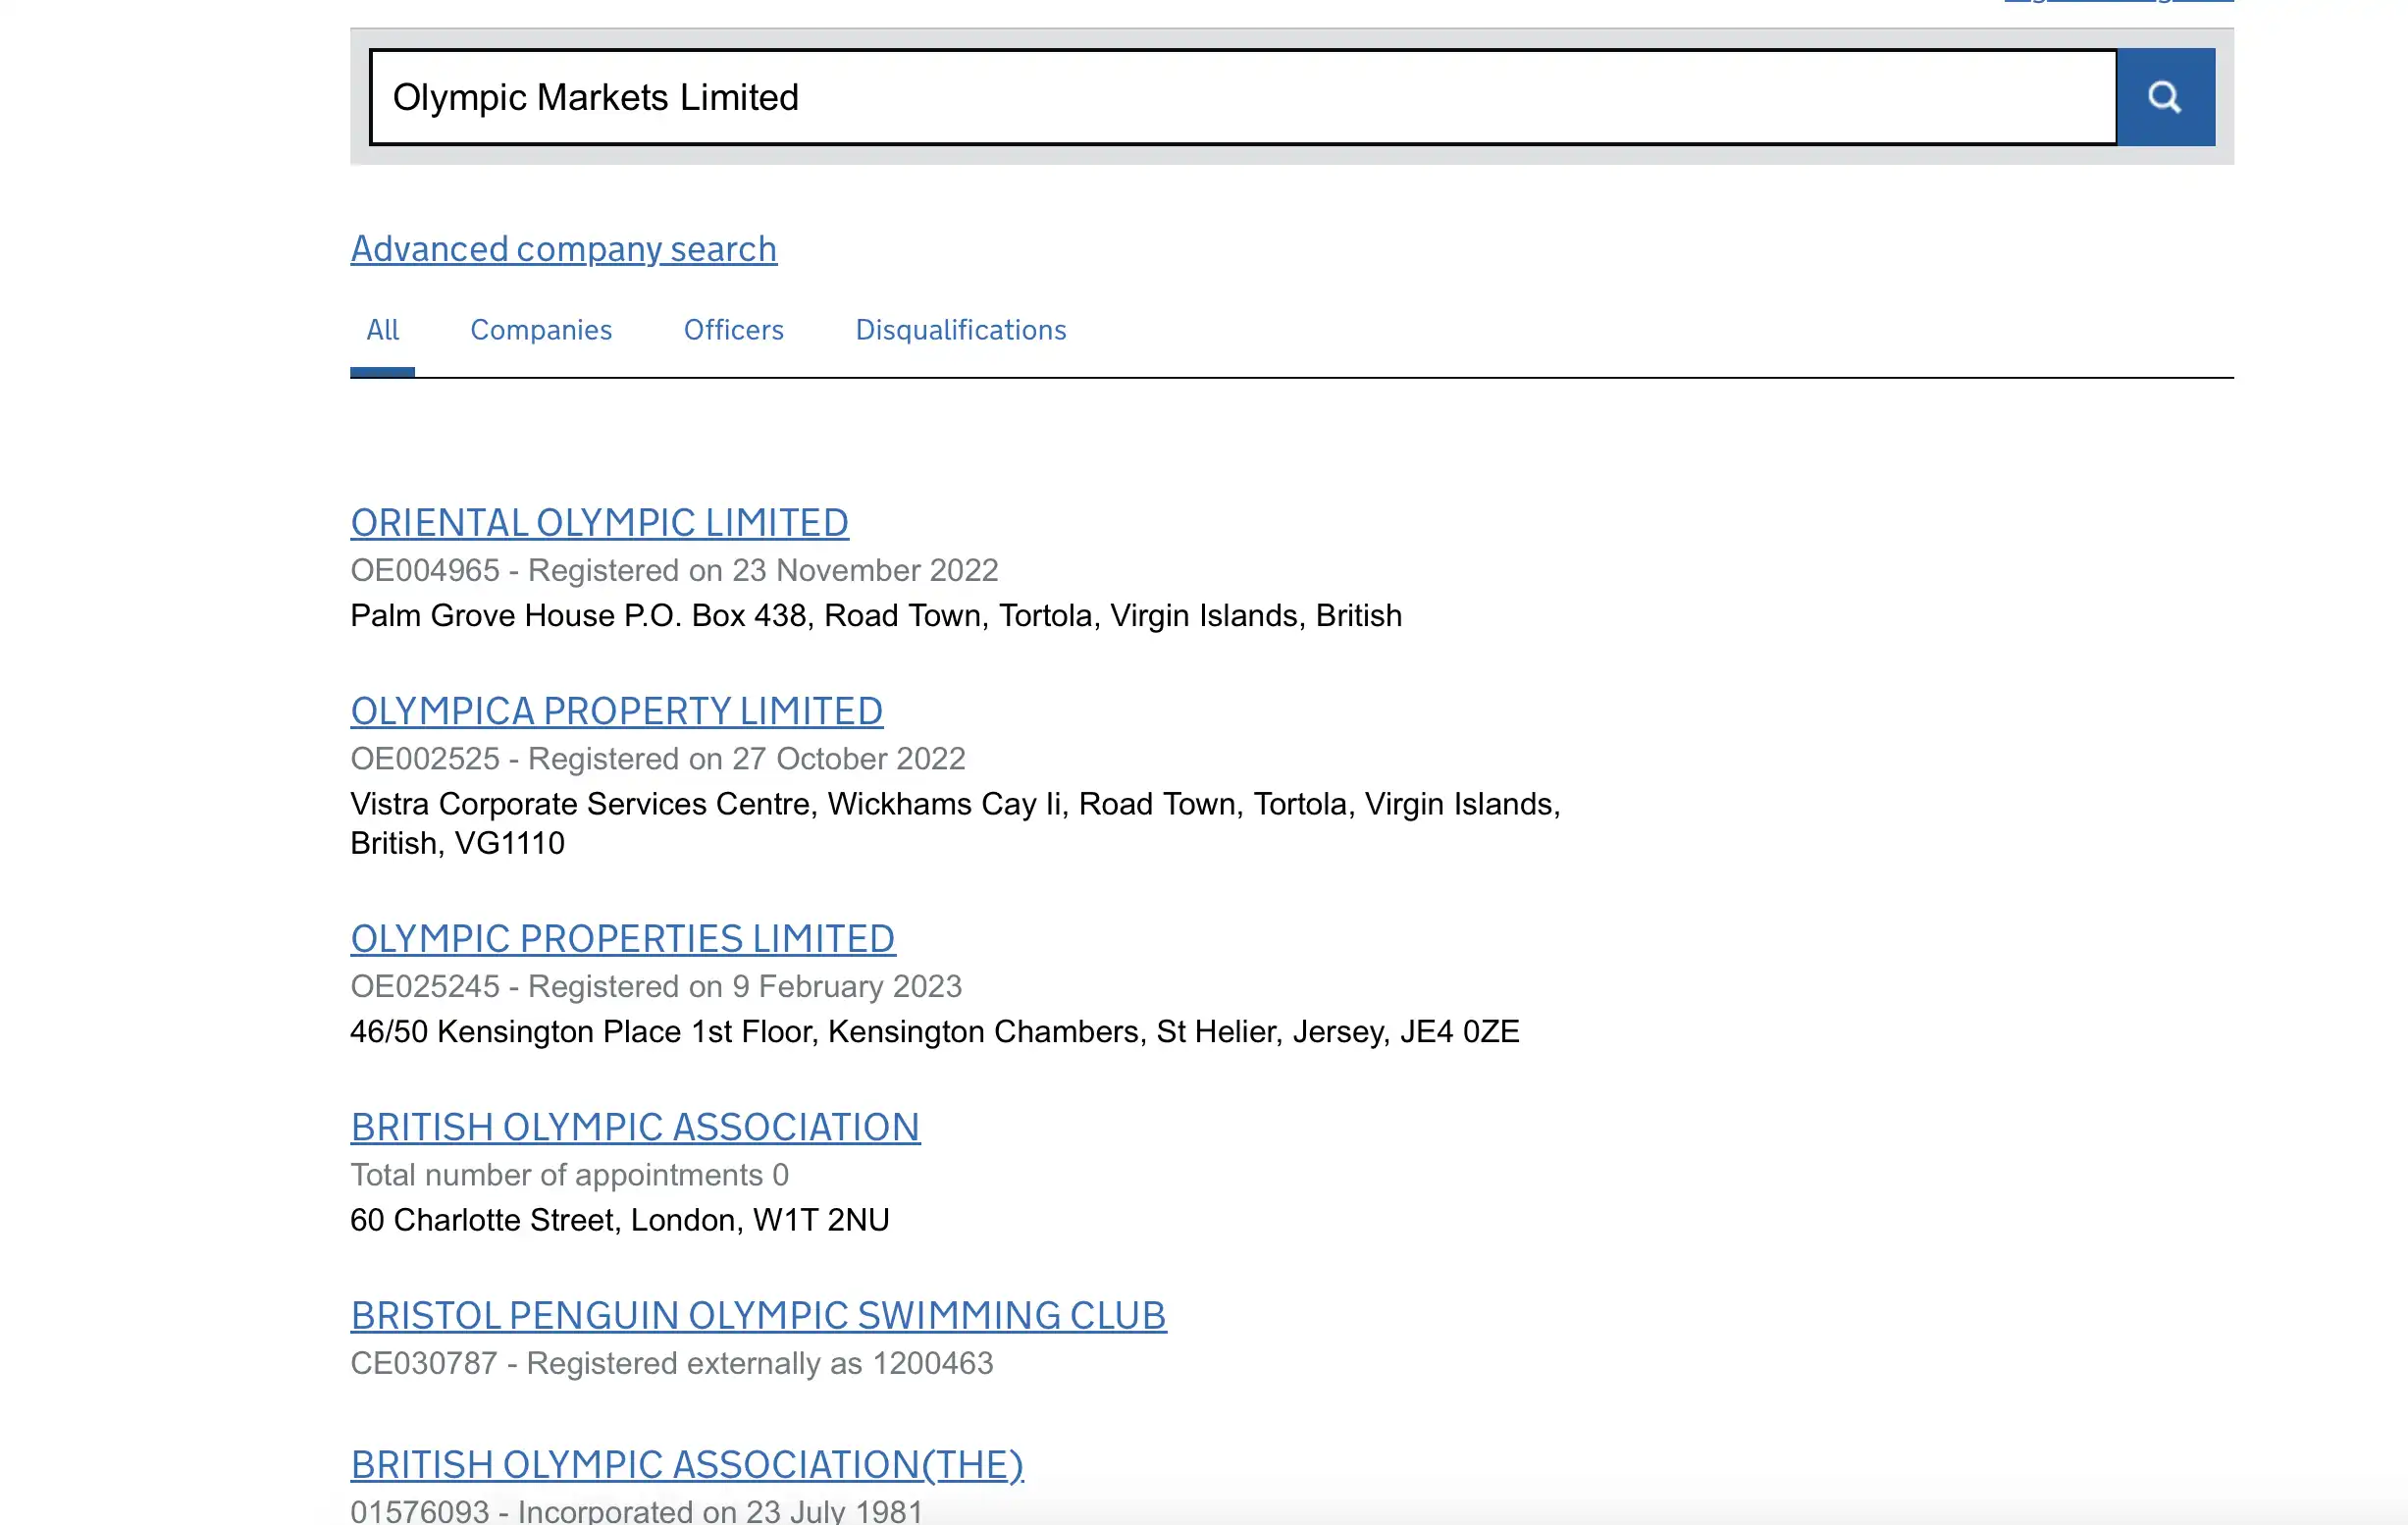The height and width of the screenshot is (1525, 2408).
Task: Click text 'OE025245 - Registered on 9 February 2023'
Action: pos(656,987)
